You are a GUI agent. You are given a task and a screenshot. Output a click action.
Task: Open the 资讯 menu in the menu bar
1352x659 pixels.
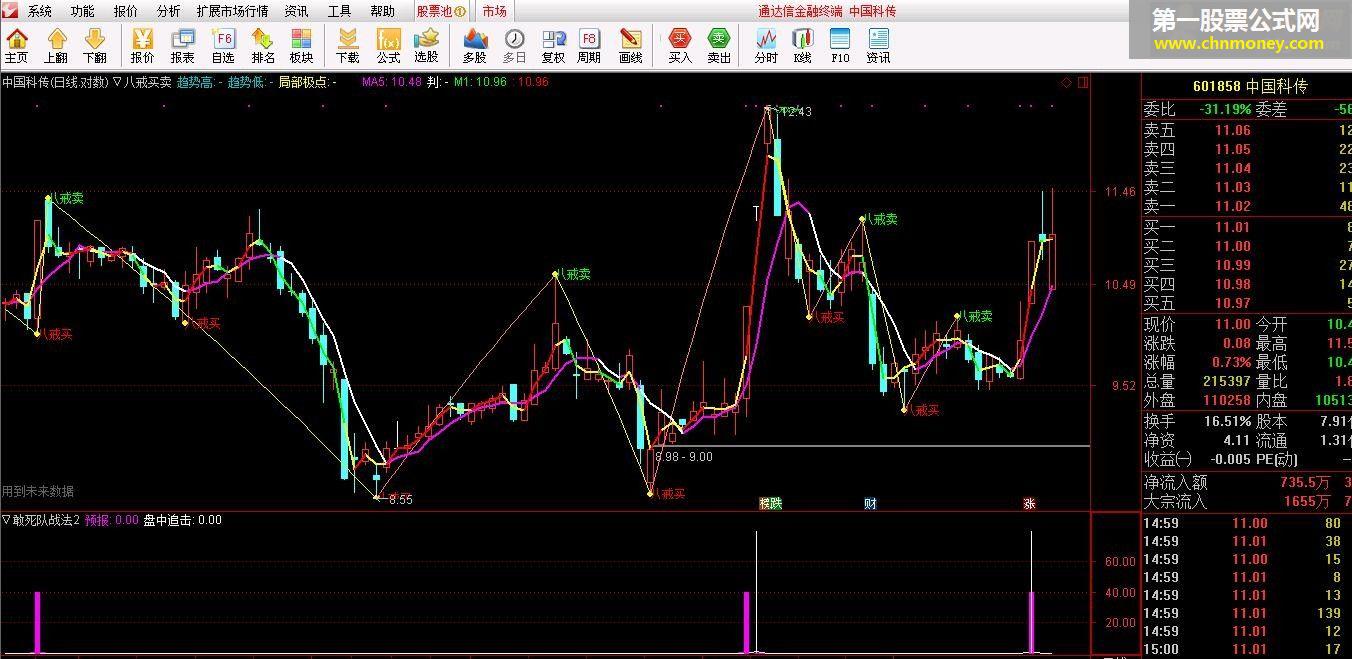pos(296,11)
